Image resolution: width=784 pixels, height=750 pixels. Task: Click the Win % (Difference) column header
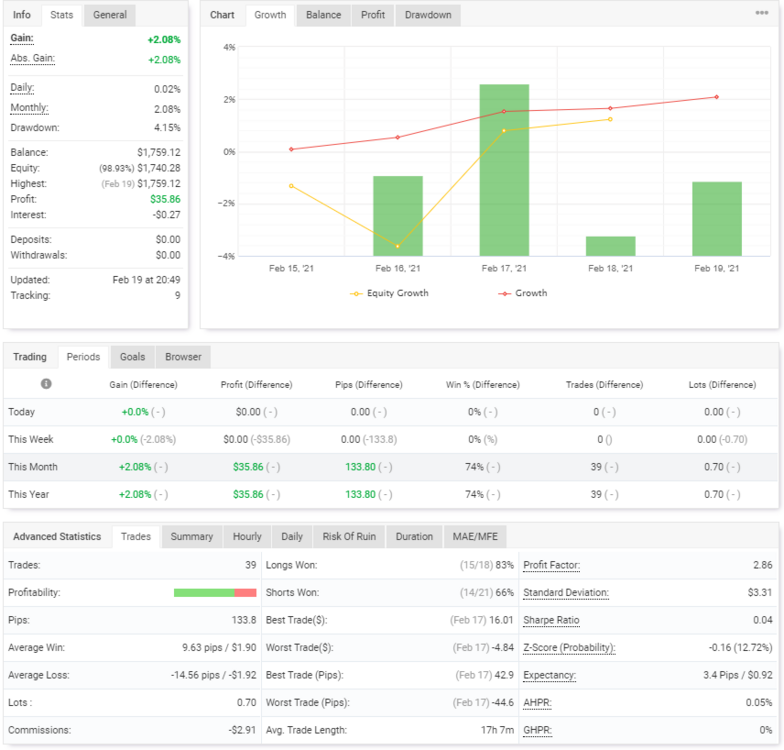pos(482,384)
